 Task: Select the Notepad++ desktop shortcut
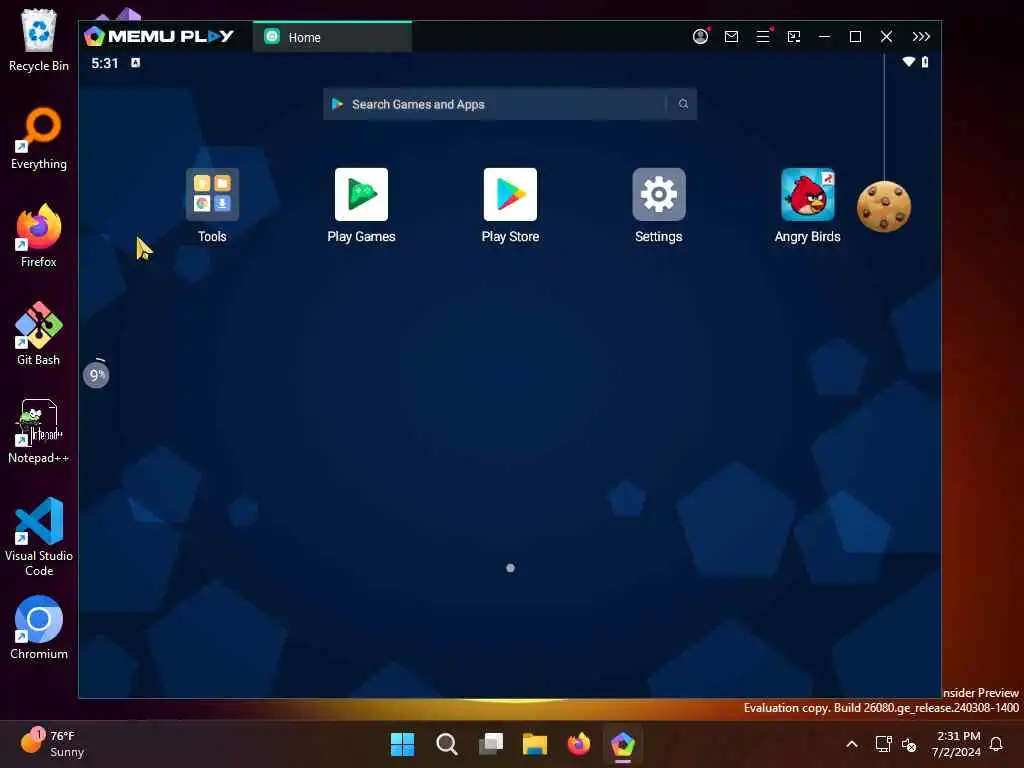(39, 432)
